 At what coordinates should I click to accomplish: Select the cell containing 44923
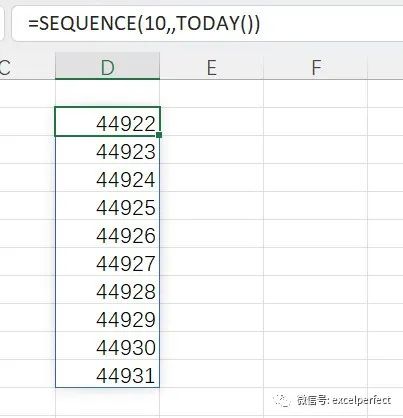[107, 150]
